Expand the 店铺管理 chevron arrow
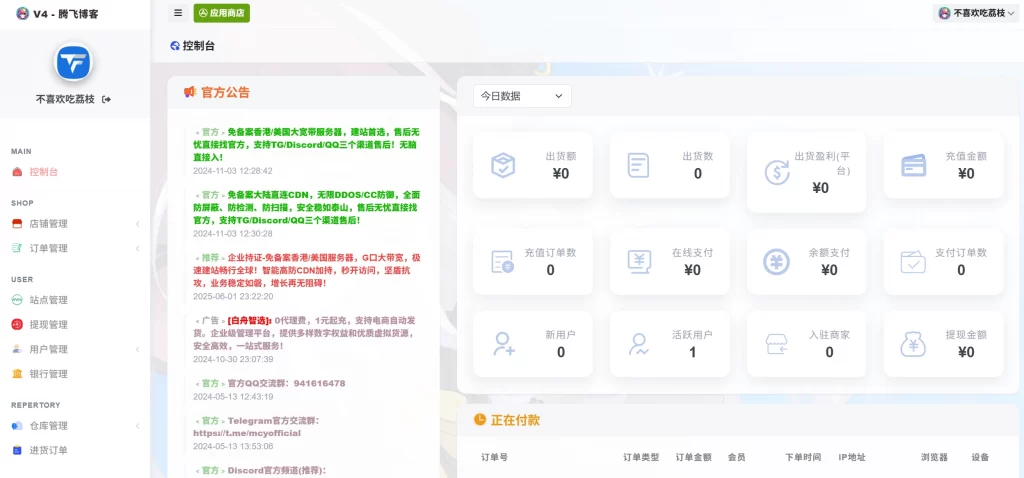Screen dimensions: 1024x478 [x=138, y=224]
